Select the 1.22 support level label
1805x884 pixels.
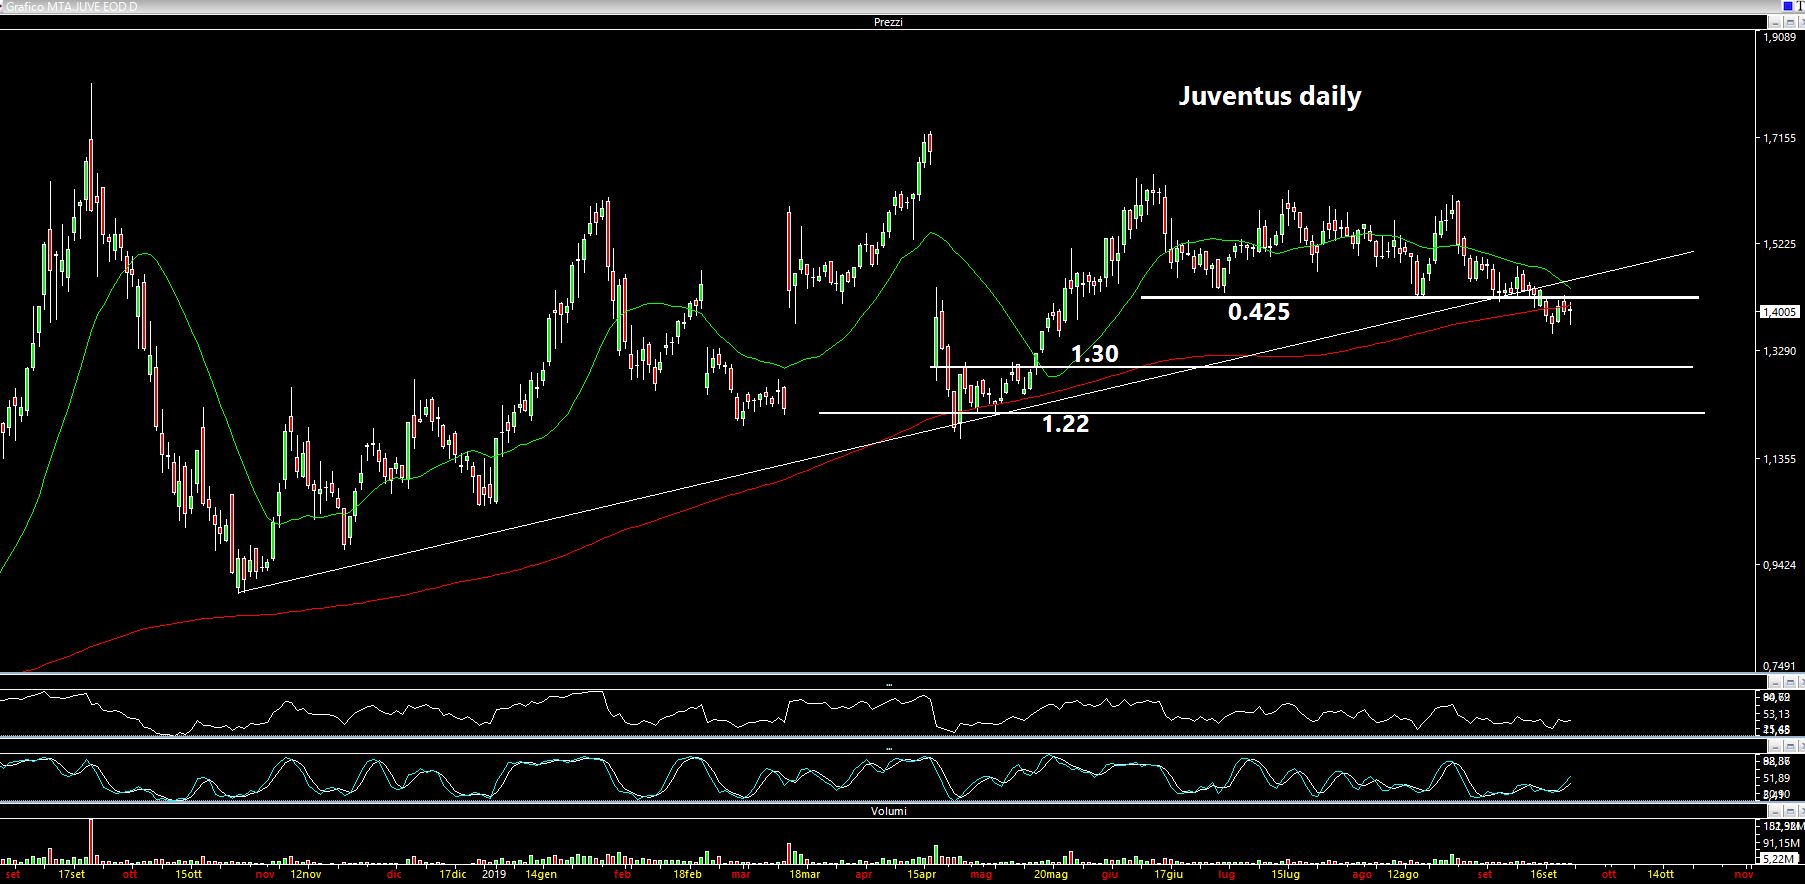tap(1066, 424)
